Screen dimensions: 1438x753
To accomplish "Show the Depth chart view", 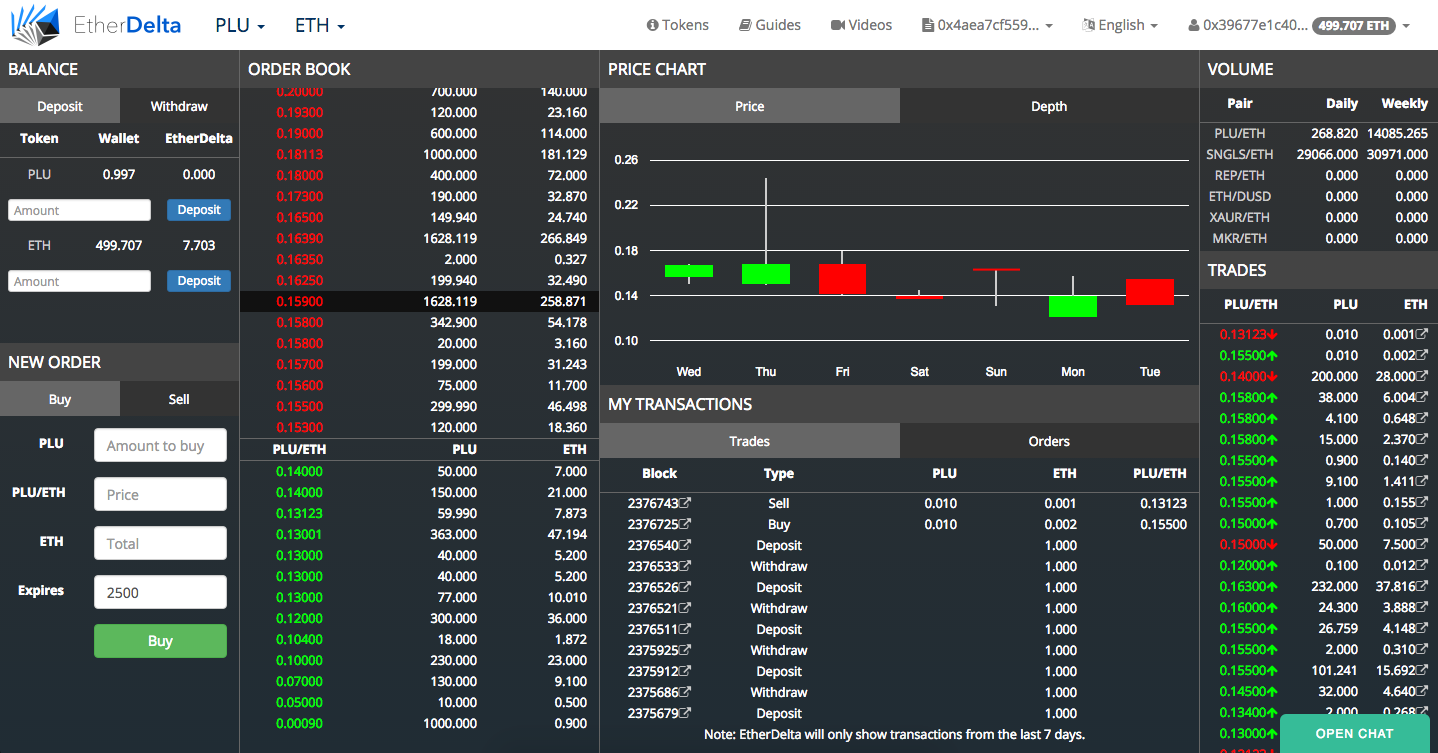I will (1048, 106).
